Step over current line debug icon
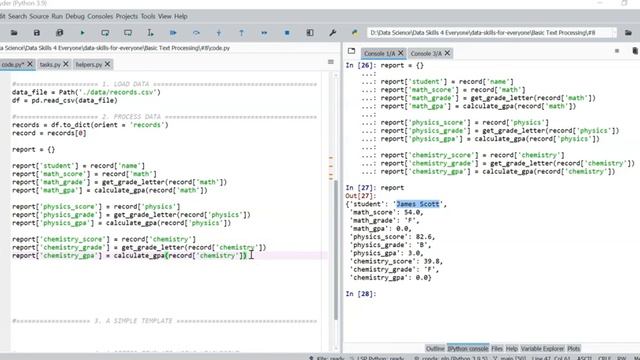The height and width of the screenshot is (360, 640). pos(196,33)
